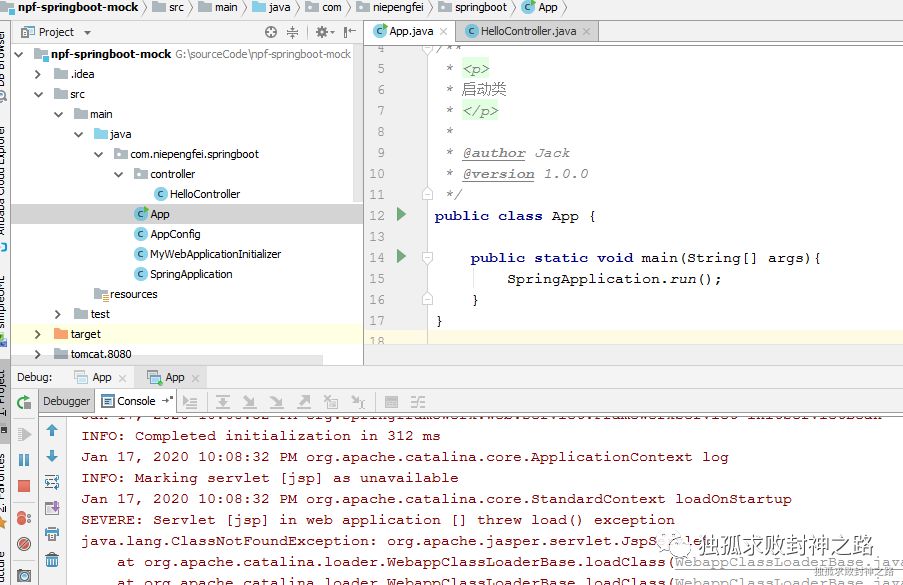Toggle soft-wrap in the console
Image resolution: width=903 pixels, height=585 pixels.
[x=52, y=481]
